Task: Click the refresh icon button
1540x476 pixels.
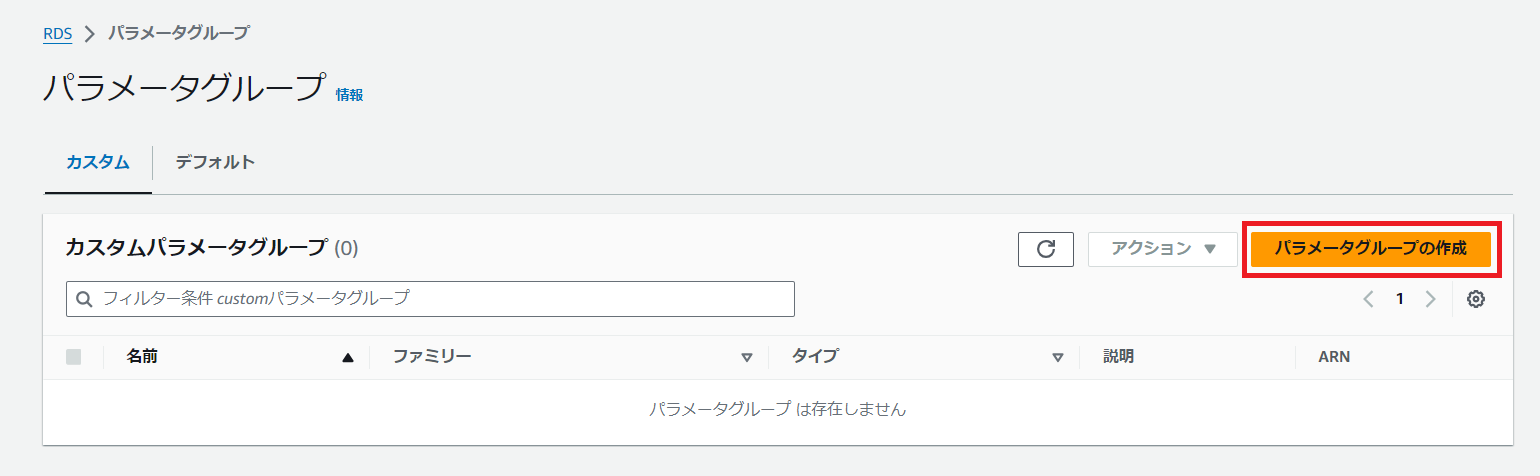Action: tap(1046, 249)
